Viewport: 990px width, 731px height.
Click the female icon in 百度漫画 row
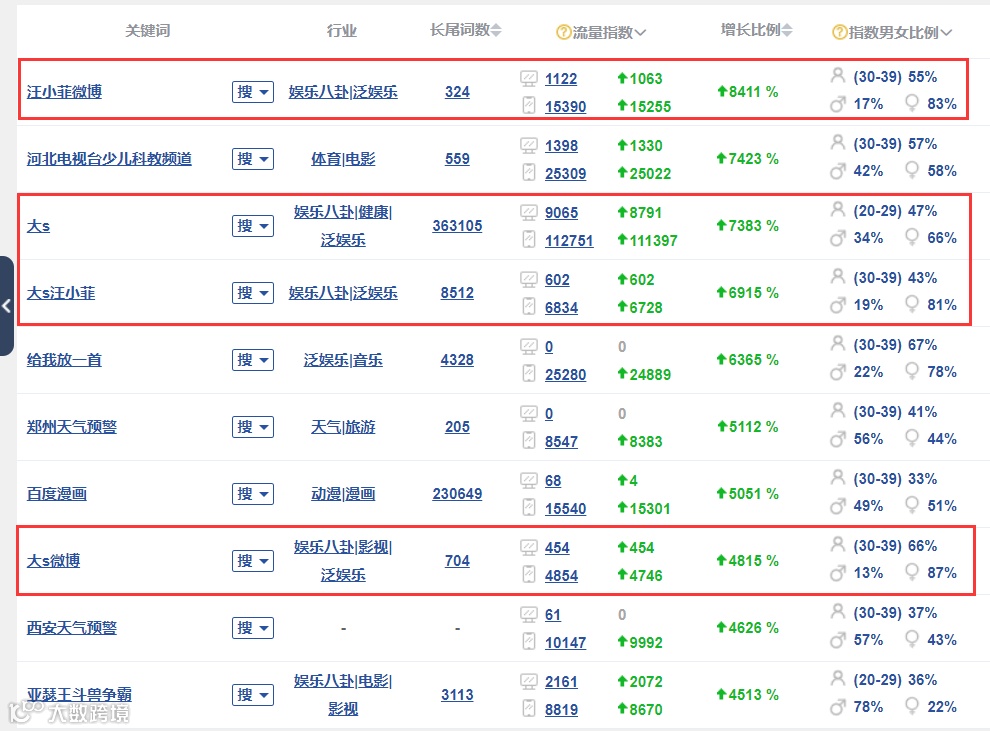click(x=911, y=506)
